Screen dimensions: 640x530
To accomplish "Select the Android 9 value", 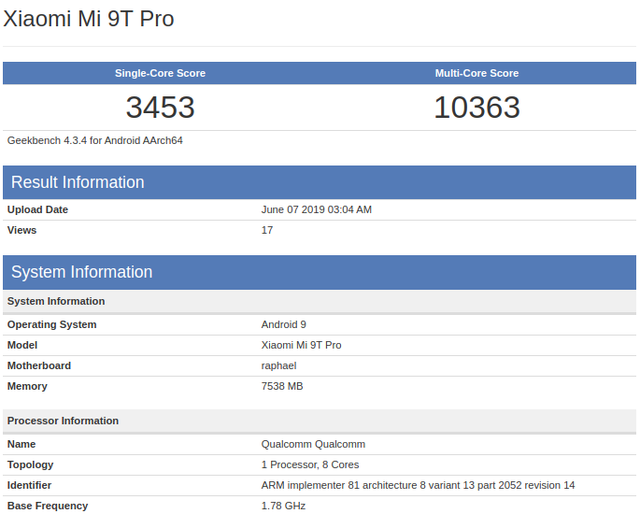I will 284,325.
